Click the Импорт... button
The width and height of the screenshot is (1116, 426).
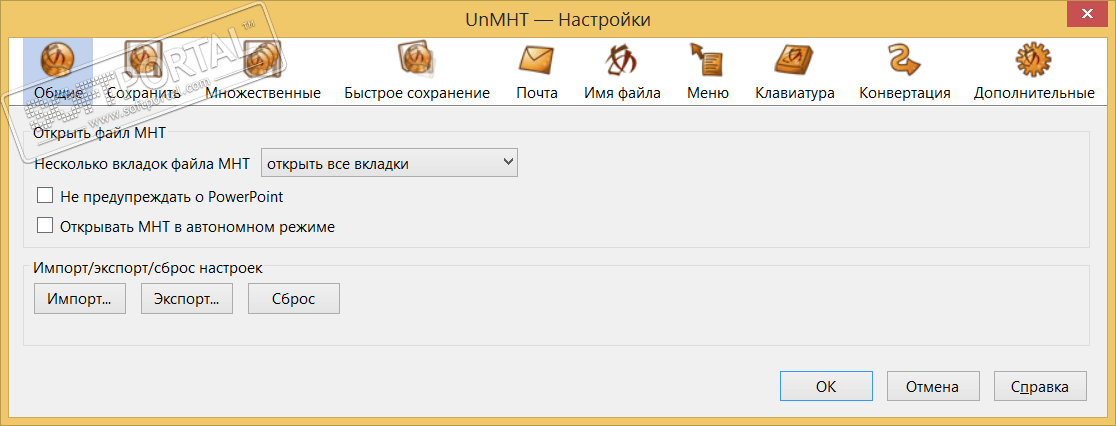[80, 299]
